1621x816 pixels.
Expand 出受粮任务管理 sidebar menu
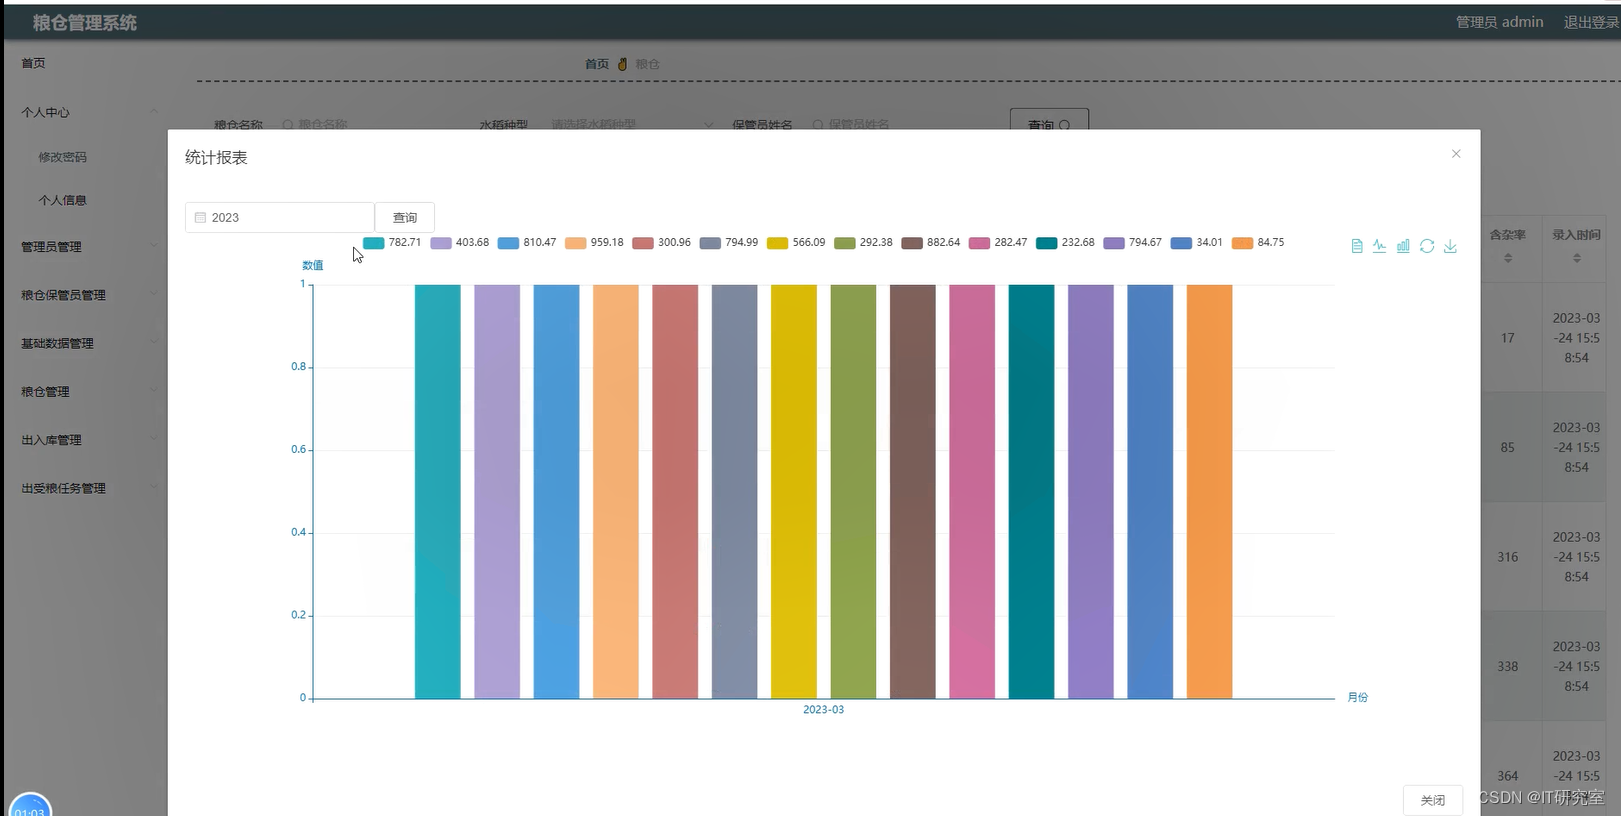(88, 488)
